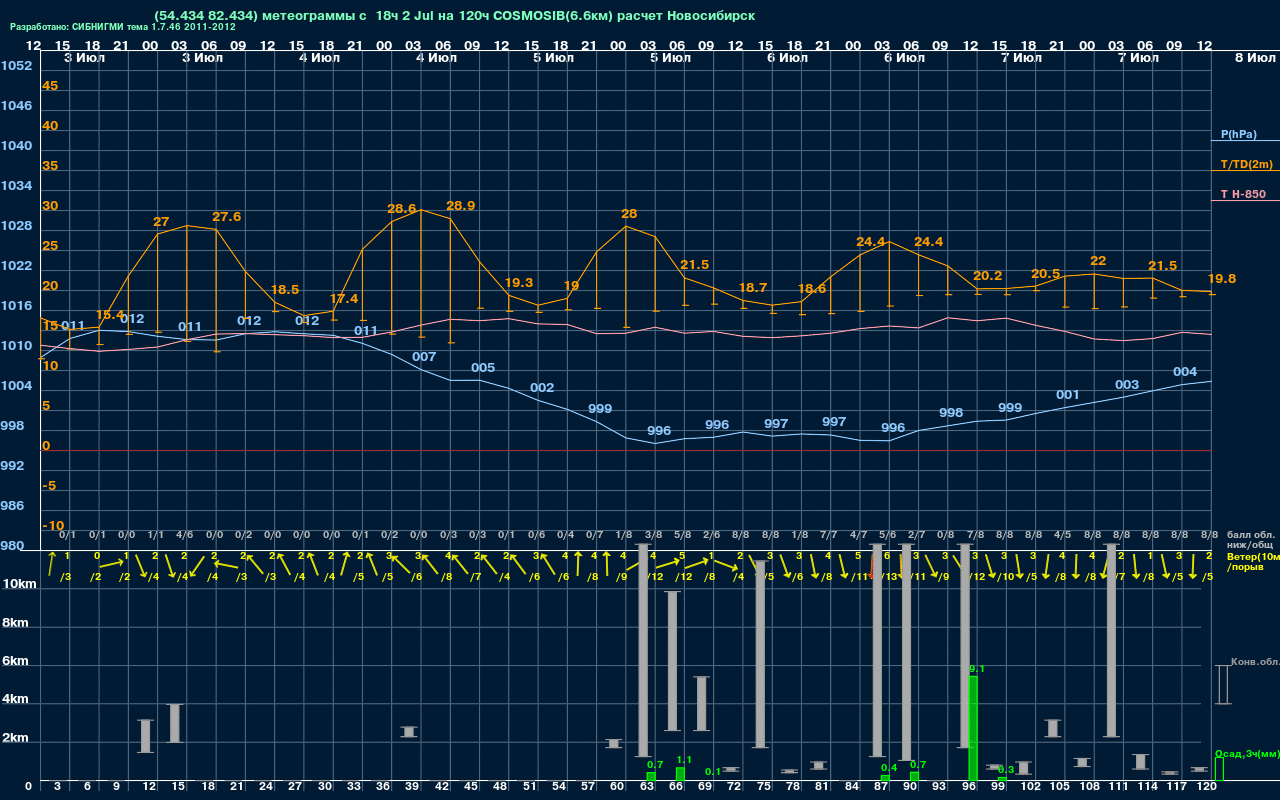Click forecast hour 63 on bottom axis
Viewport: 1280px width, 800px height.
[x=647, y=787]
